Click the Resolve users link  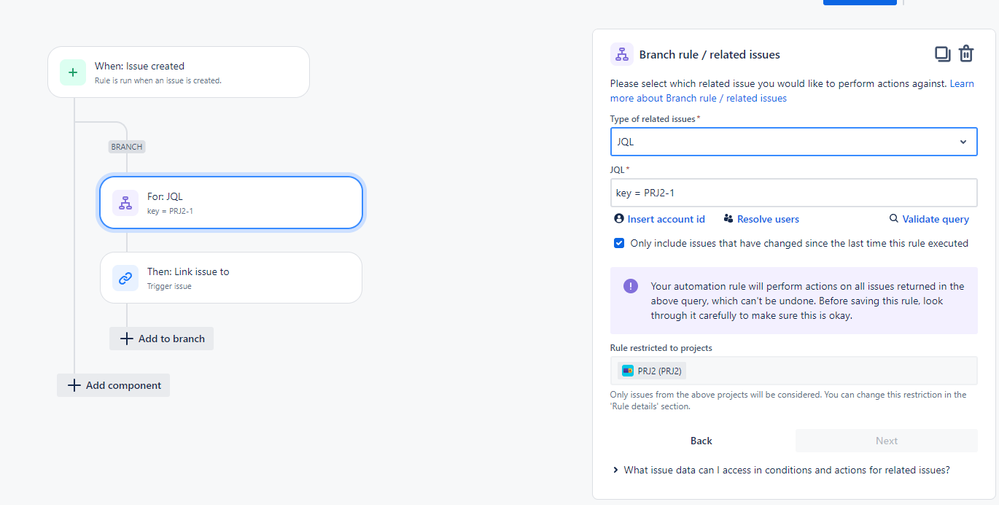coord(768,219)
